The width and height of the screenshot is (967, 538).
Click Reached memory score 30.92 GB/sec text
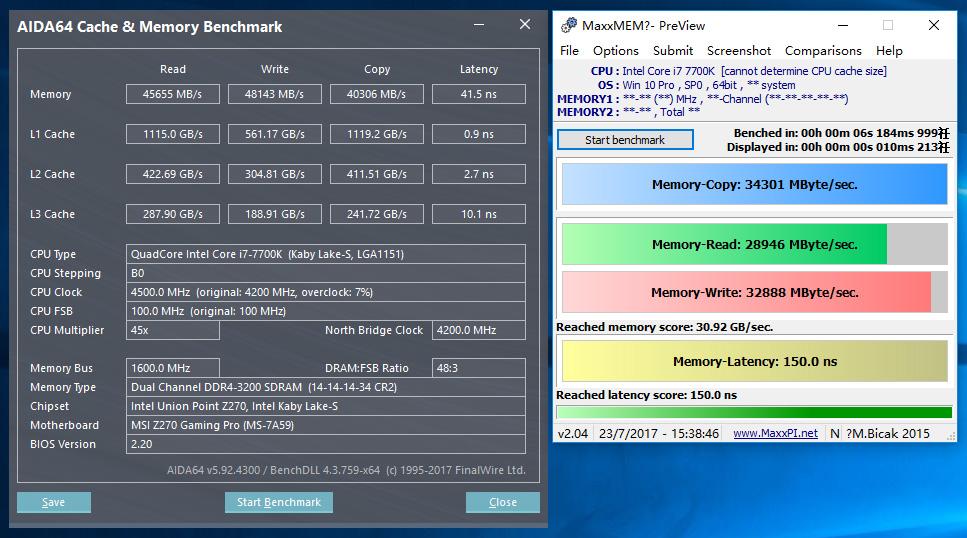pos(664,327)
